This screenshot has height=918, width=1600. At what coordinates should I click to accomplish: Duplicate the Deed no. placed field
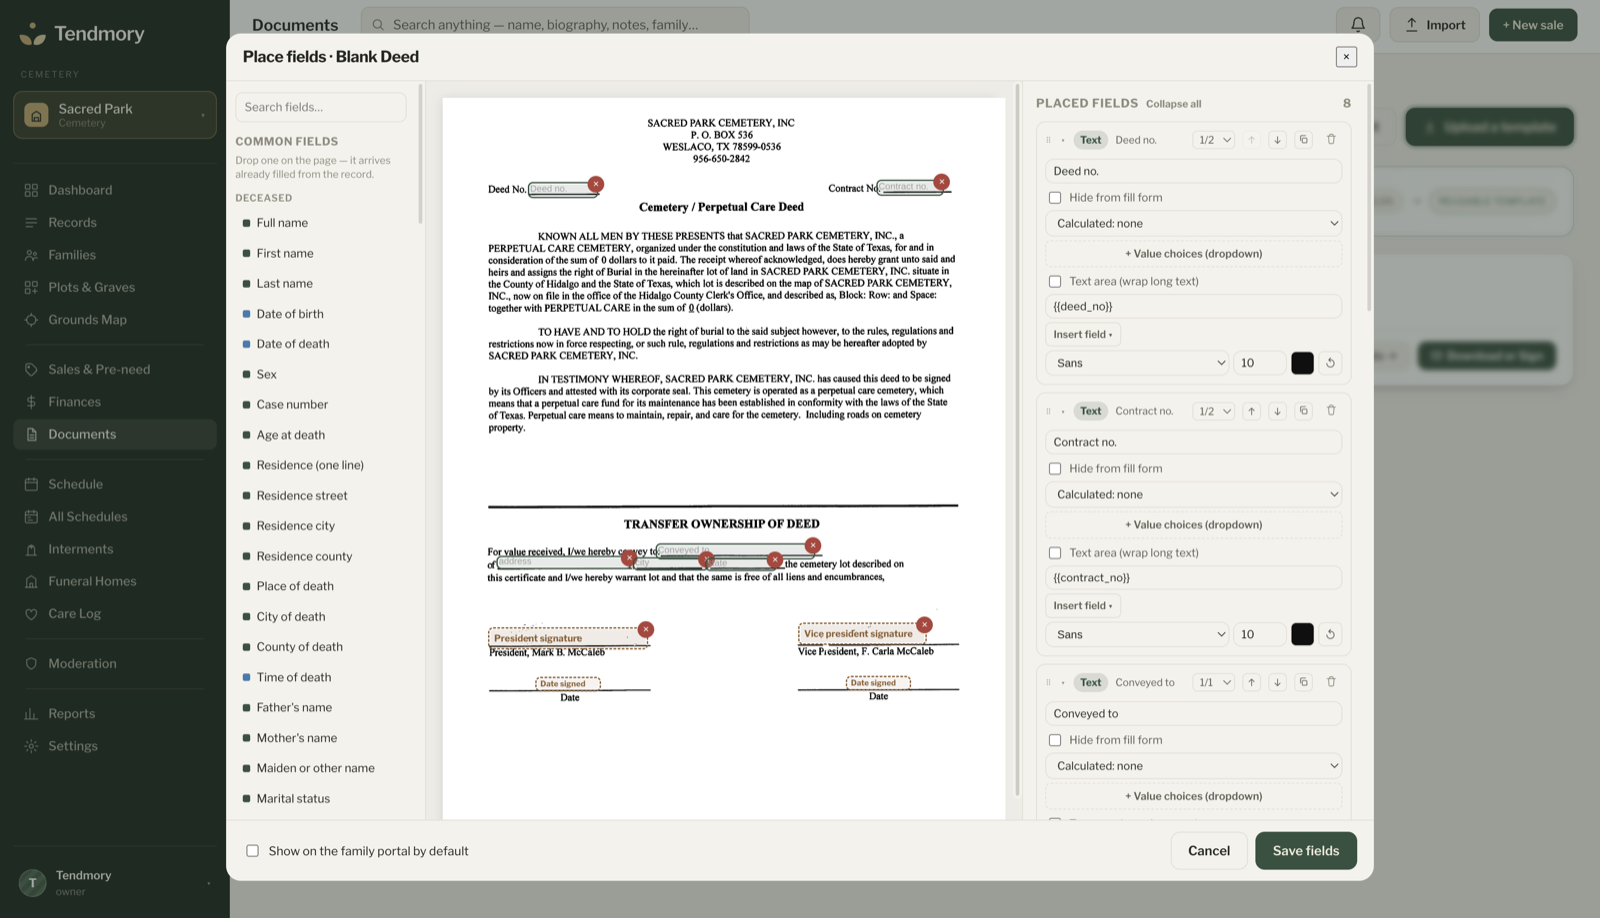[x=1303, y=140]
